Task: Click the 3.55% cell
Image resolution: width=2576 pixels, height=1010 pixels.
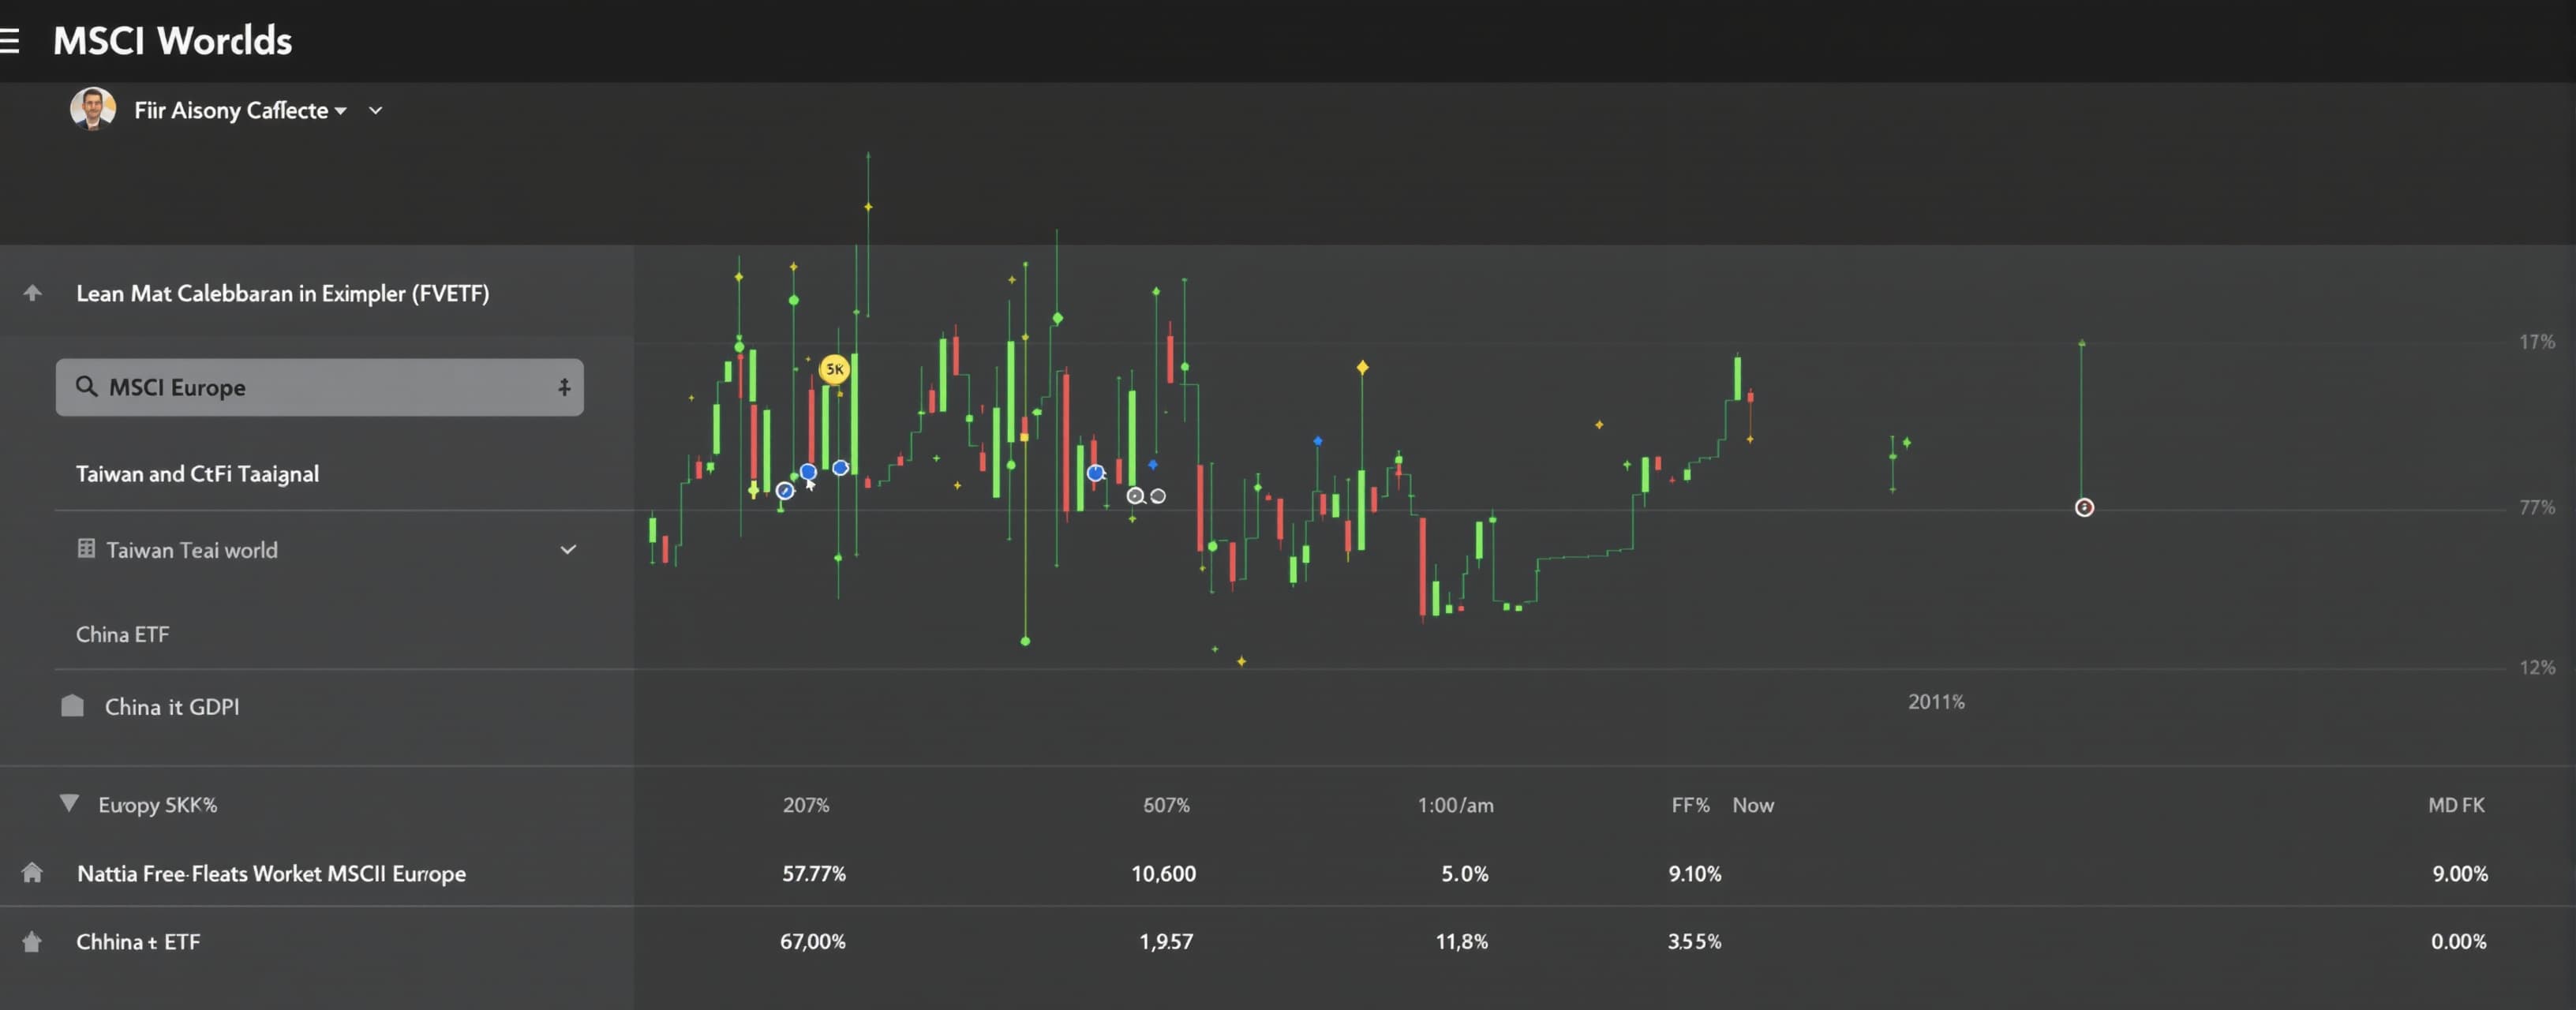Action: click(x=1694, y=942)
